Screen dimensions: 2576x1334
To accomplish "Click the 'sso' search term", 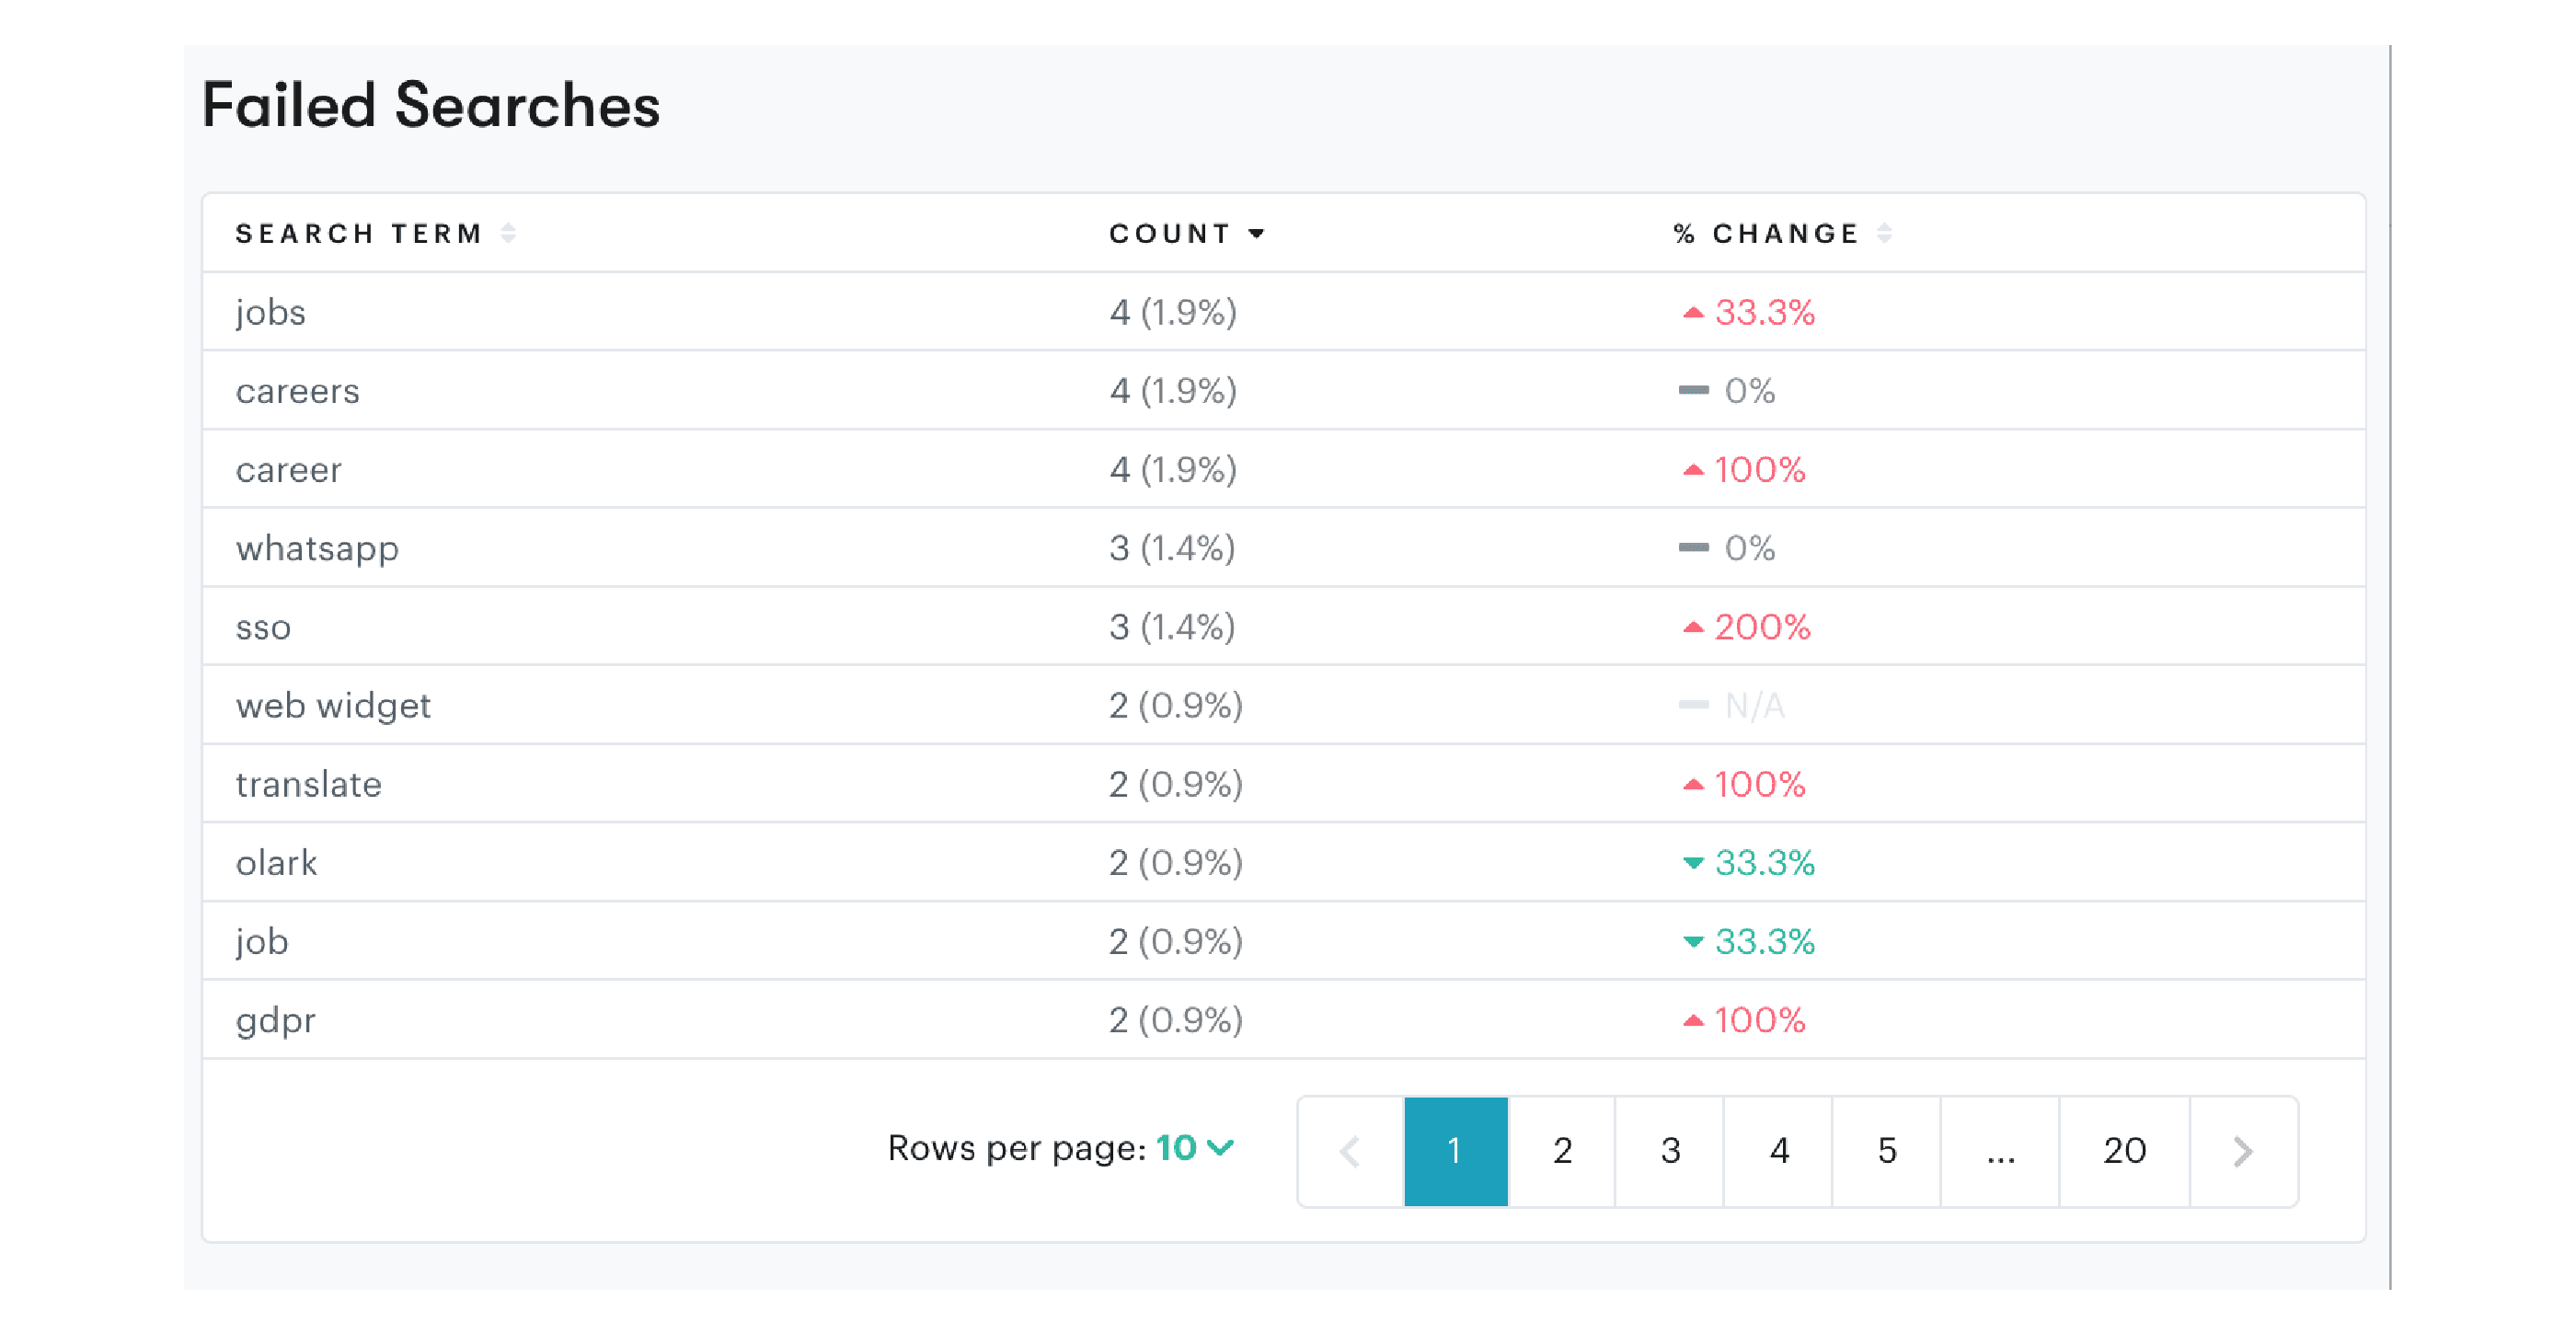I will (263, 627).
